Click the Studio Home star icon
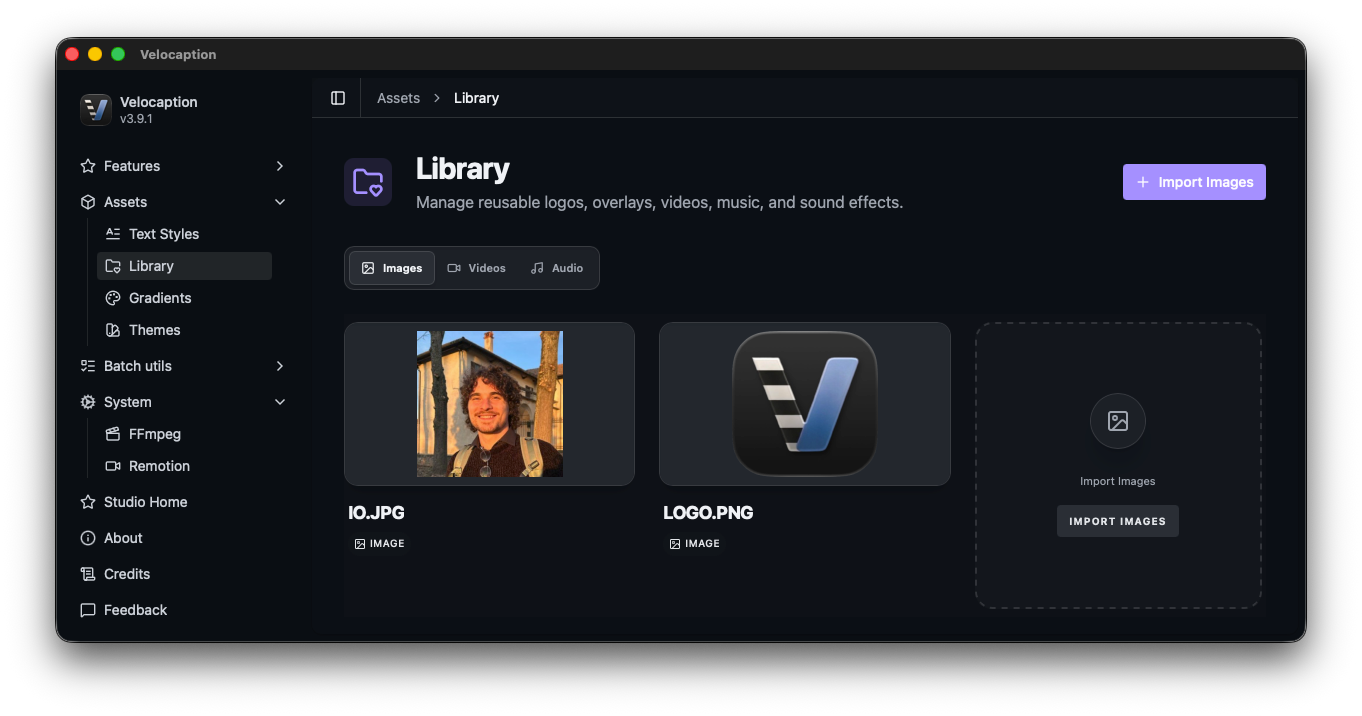 pyautogui.click(x=88, y=502)
